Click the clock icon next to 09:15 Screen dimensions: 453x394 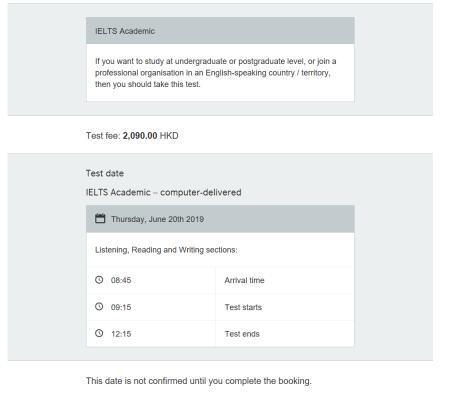coord(99,306)
